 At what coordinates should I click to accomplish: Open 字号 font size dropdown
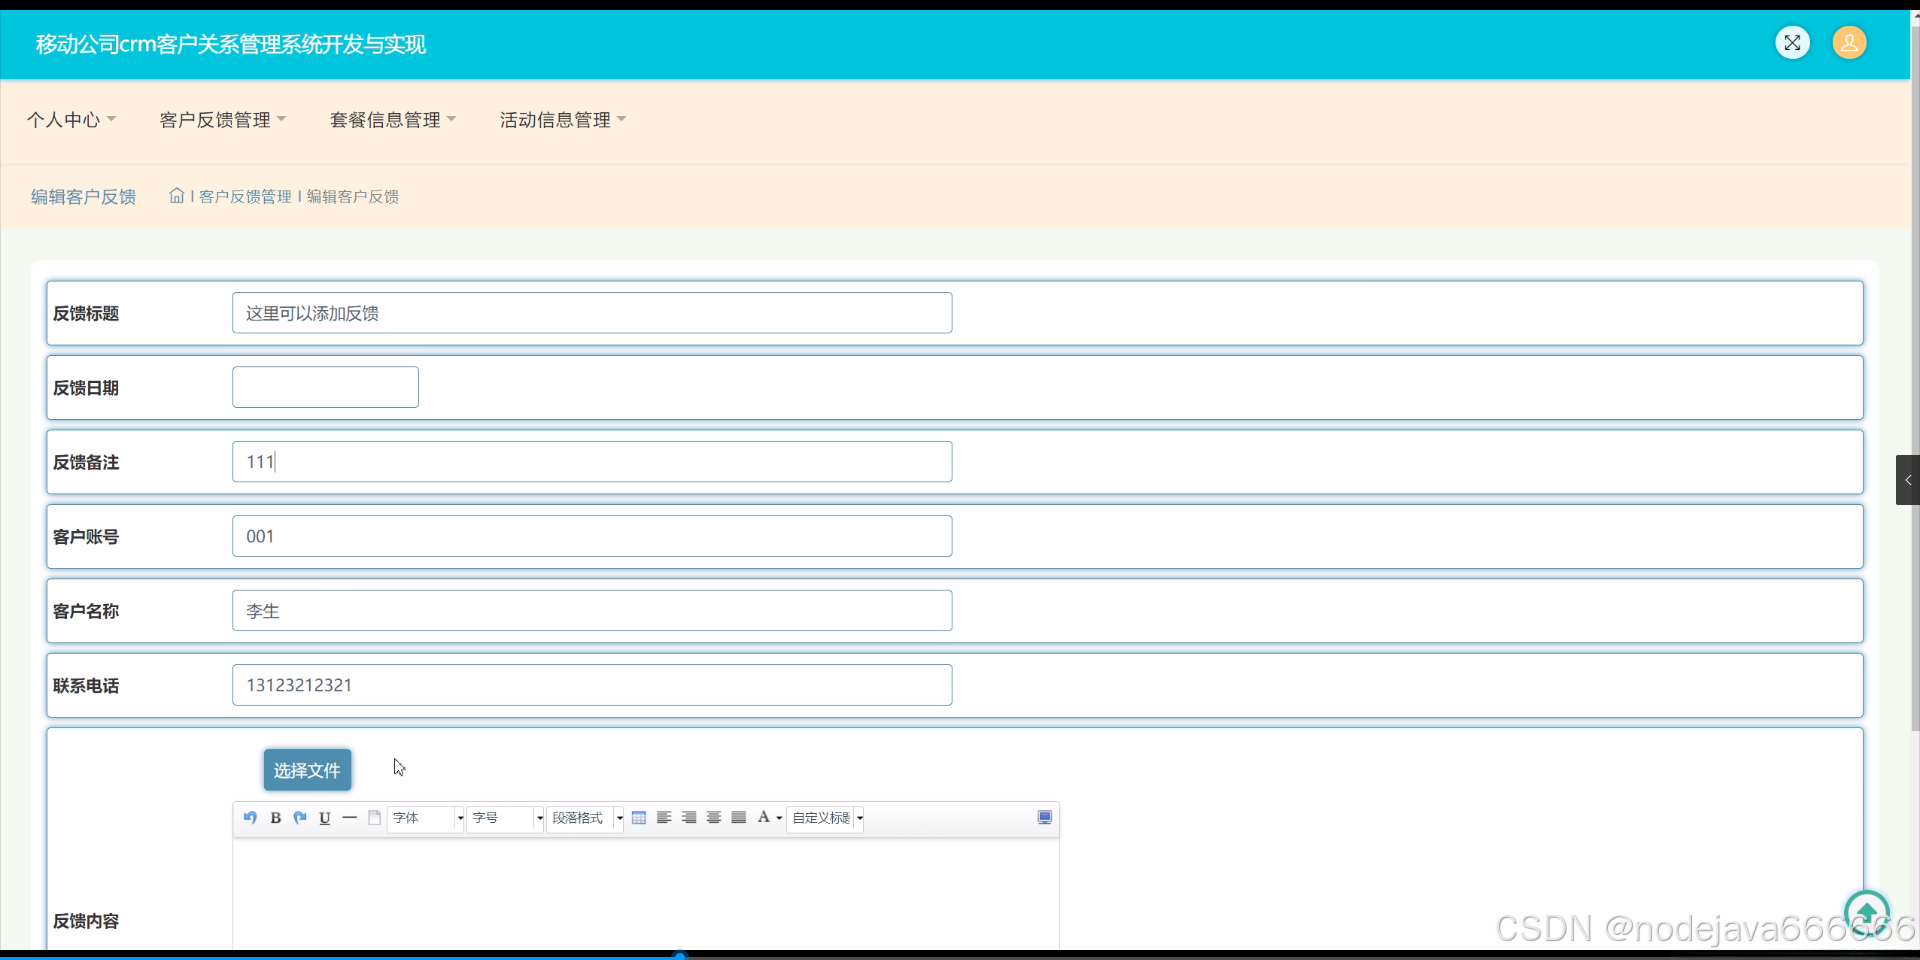[x=505, y=818]
